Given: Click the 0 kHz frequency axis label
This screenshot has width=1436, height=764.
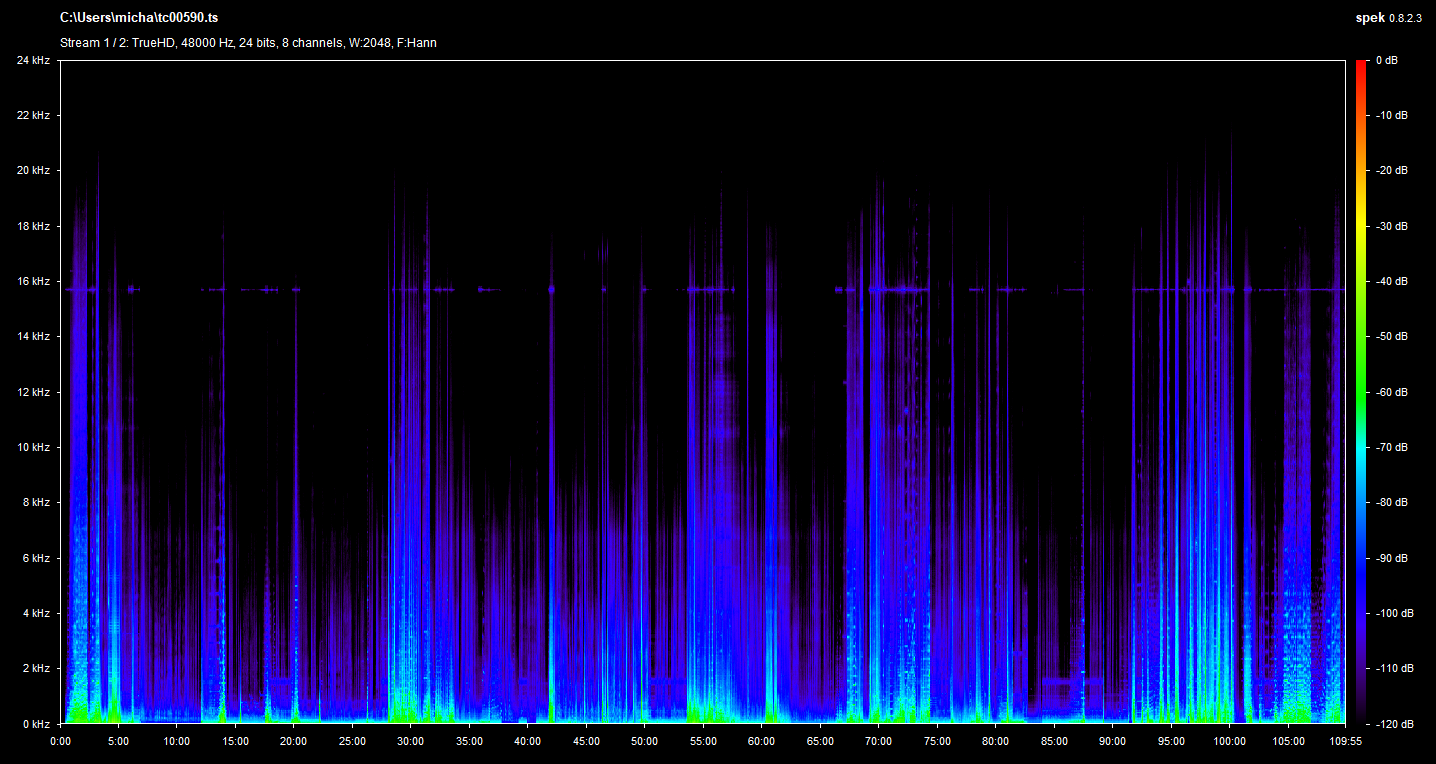Looking at the screenshot, I should coord(35,724).
